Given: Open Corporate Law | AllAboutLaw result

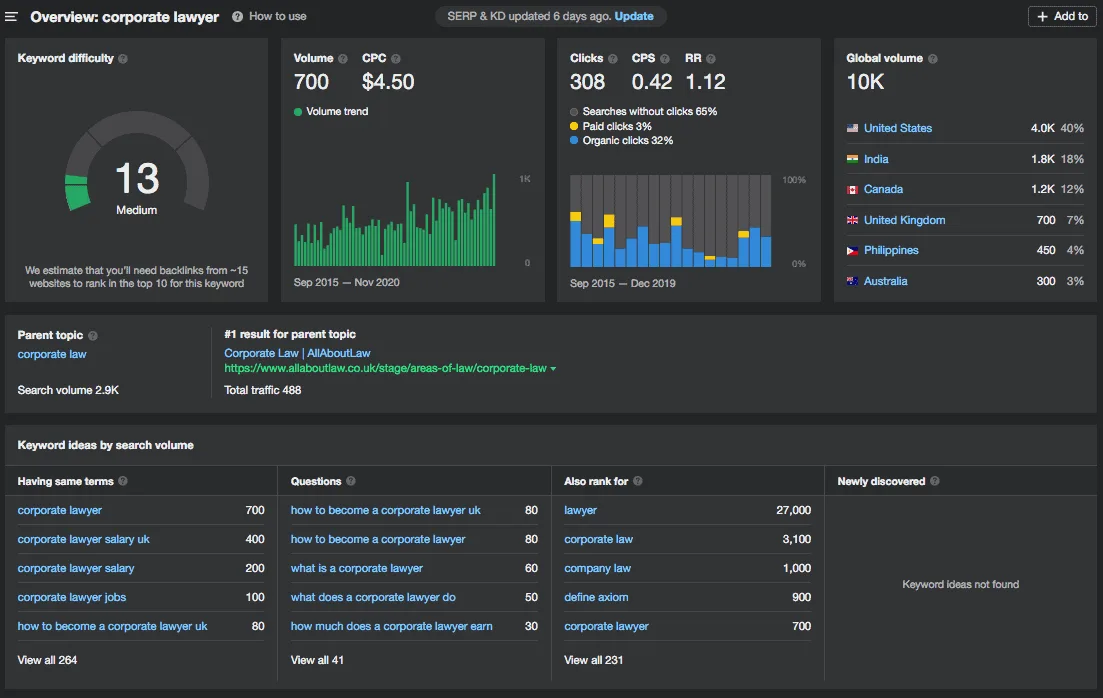Looking at the screenshot, I should coord(297,353).
